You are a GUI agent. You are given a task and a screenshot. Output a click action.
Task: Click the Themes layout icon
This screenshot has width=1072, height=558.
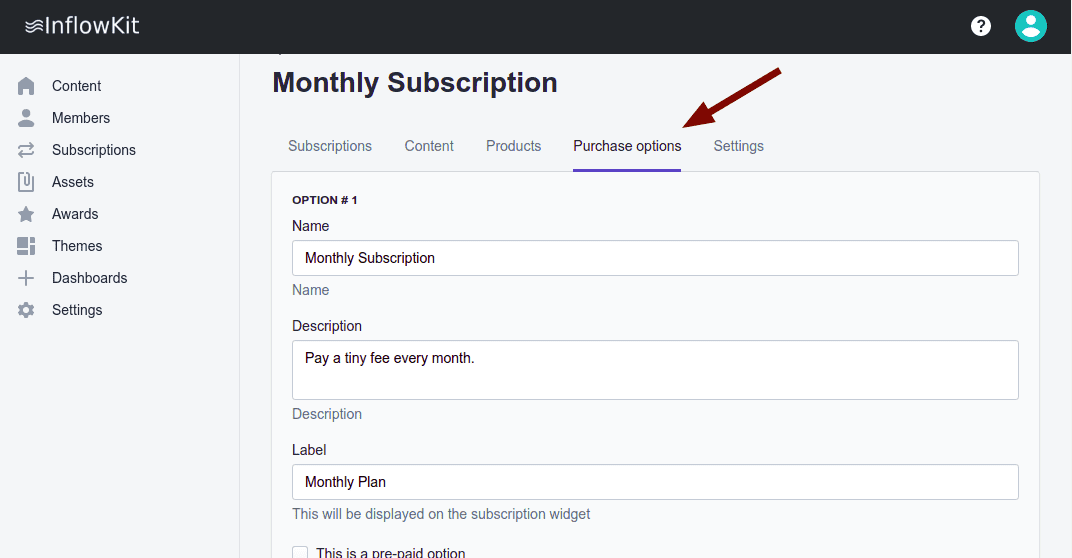click(27, 246)
